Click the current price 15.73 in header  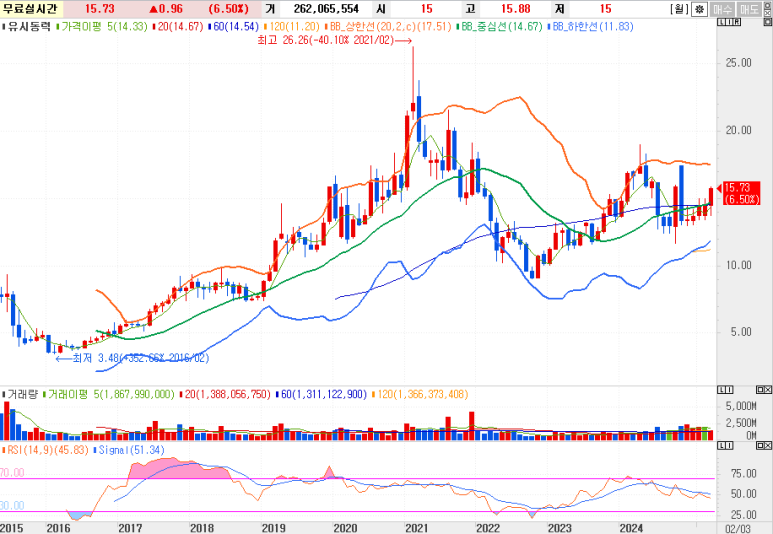pos(100,9)
